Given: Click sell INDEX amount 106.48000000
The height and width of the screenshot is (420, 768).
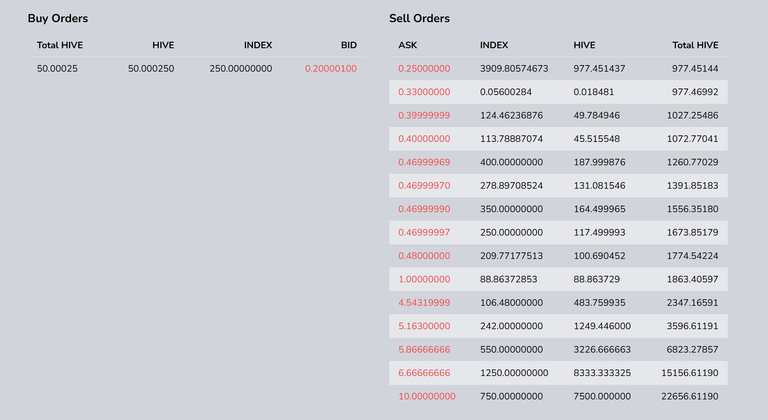Looking at the screenshot, I should (x=511, y=303).
